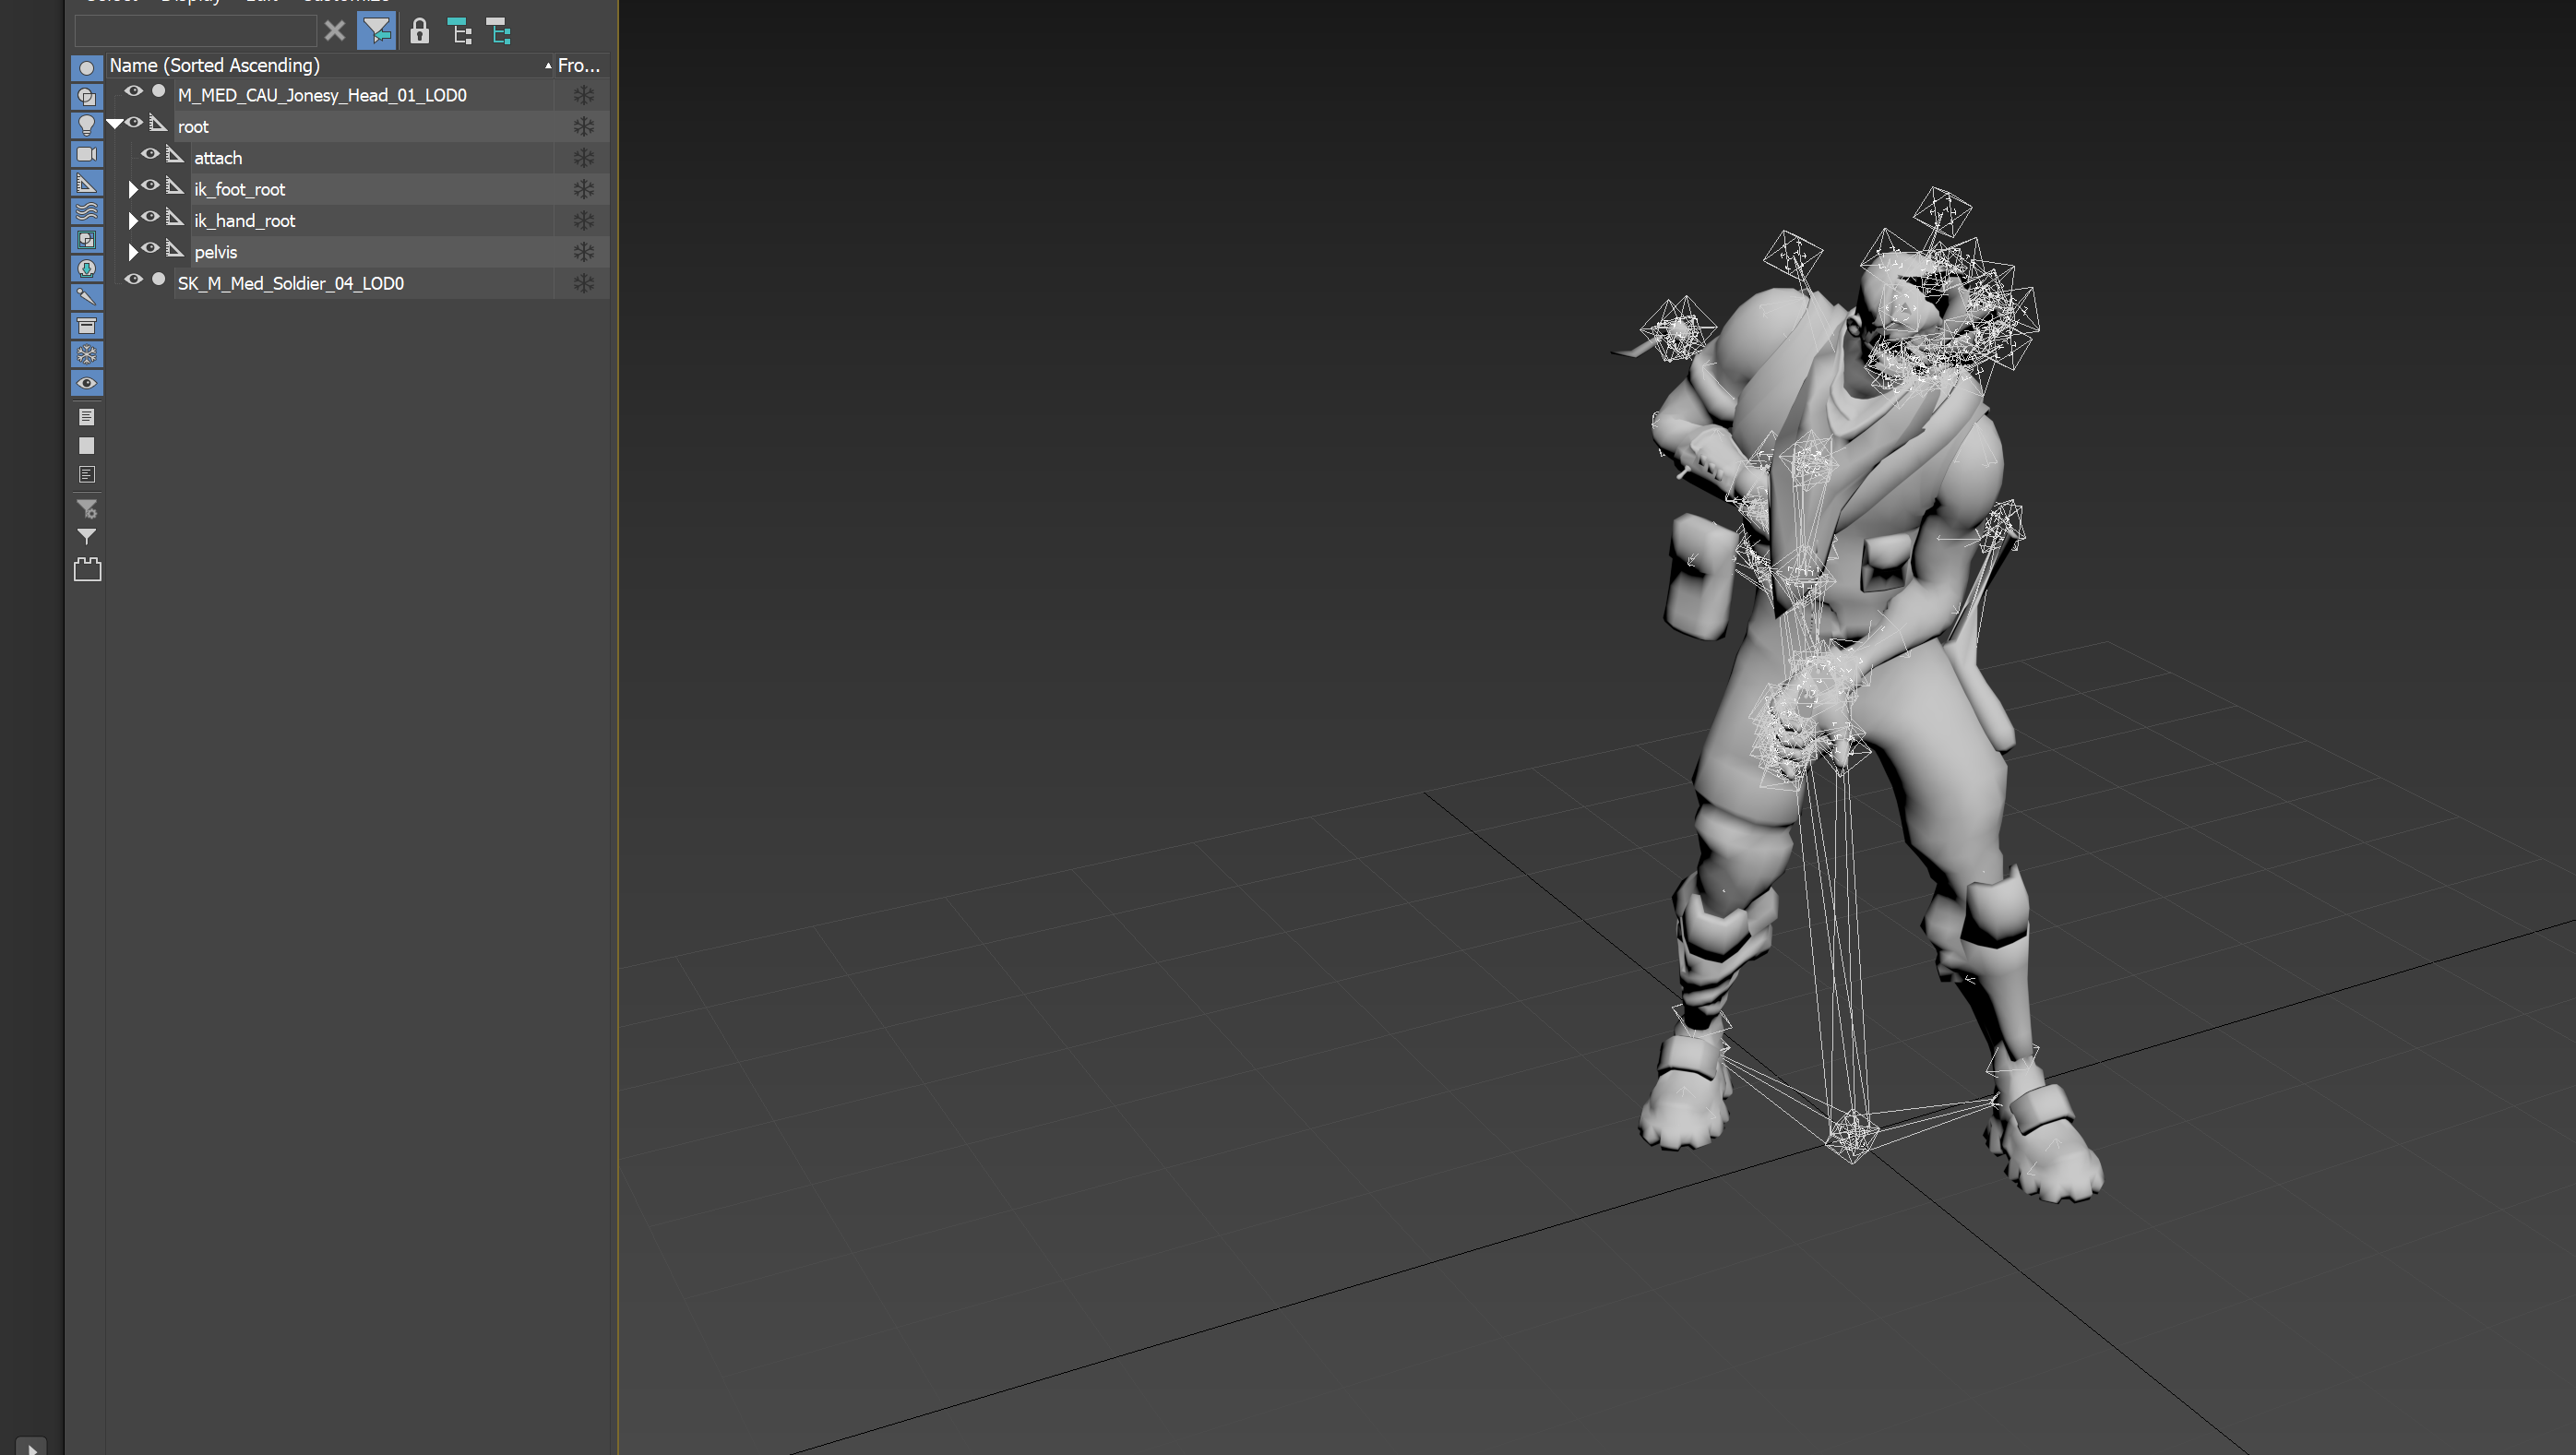This screenshot has width=2576, height=1455.
Task: Switch to Sort by Layer mode
Action: pos(499,31)
